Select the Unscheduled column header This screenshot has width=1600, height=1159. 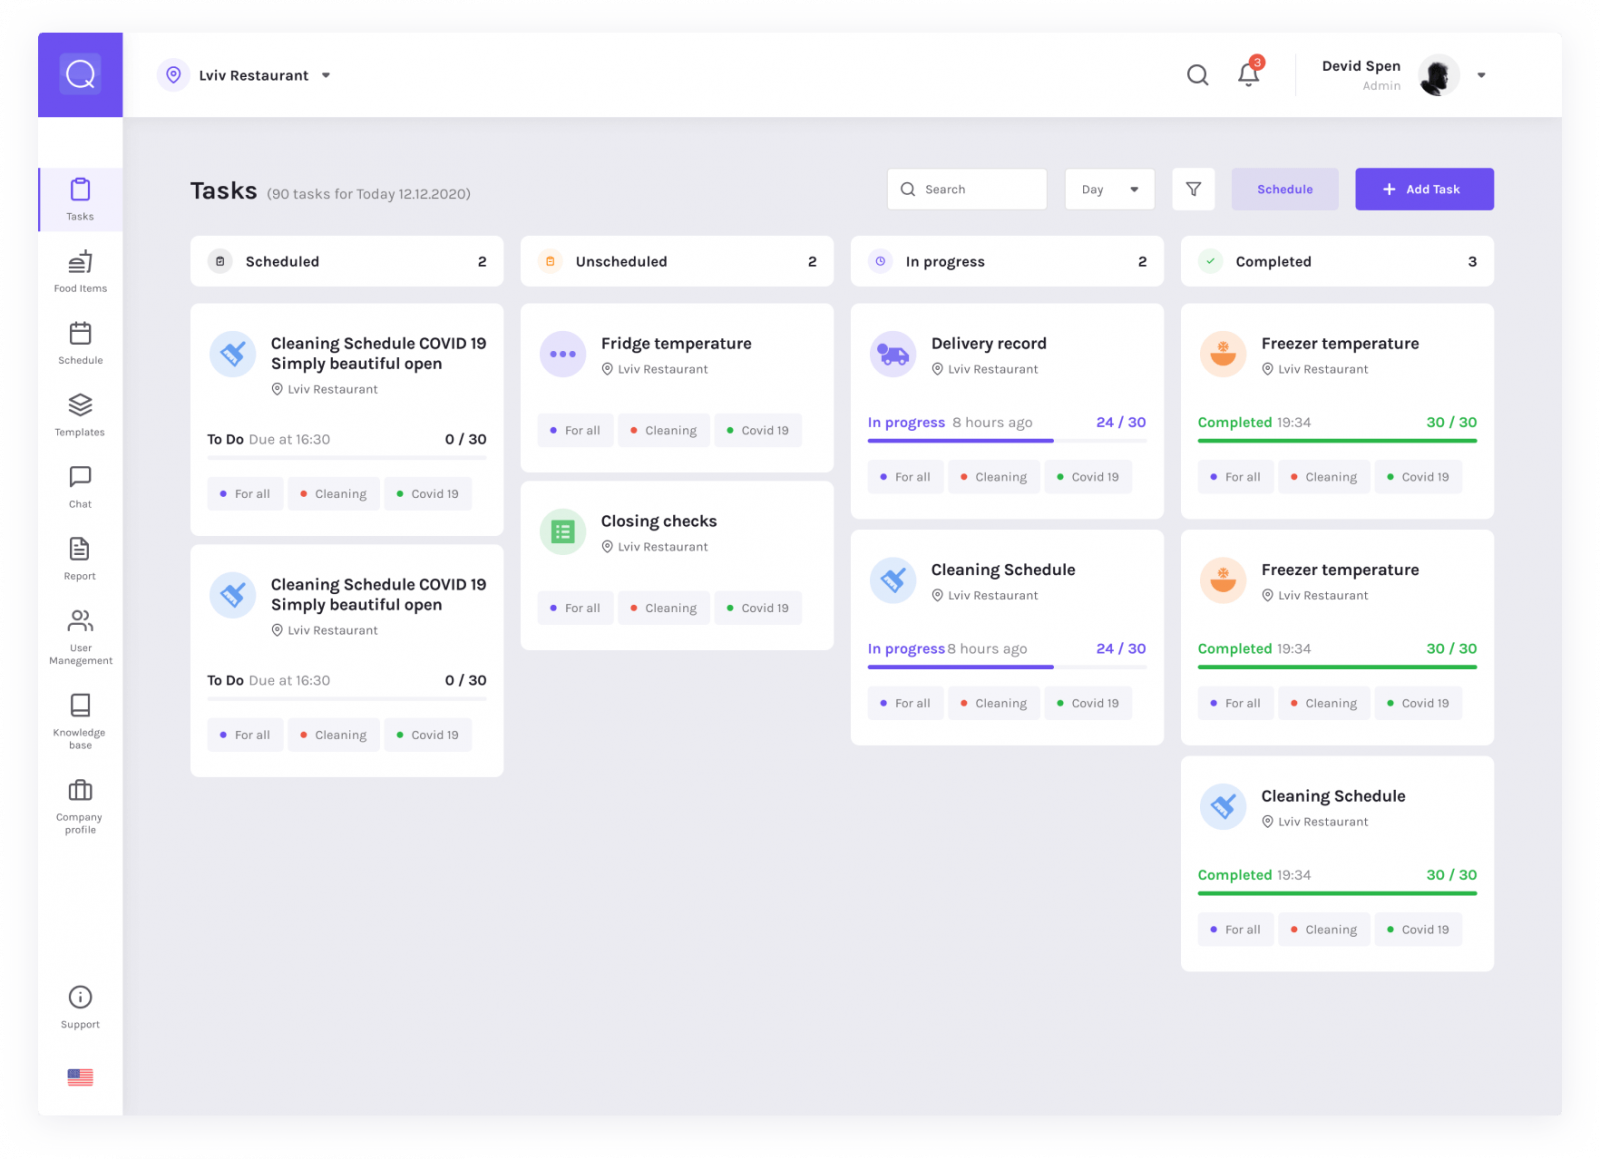[677, 261]
